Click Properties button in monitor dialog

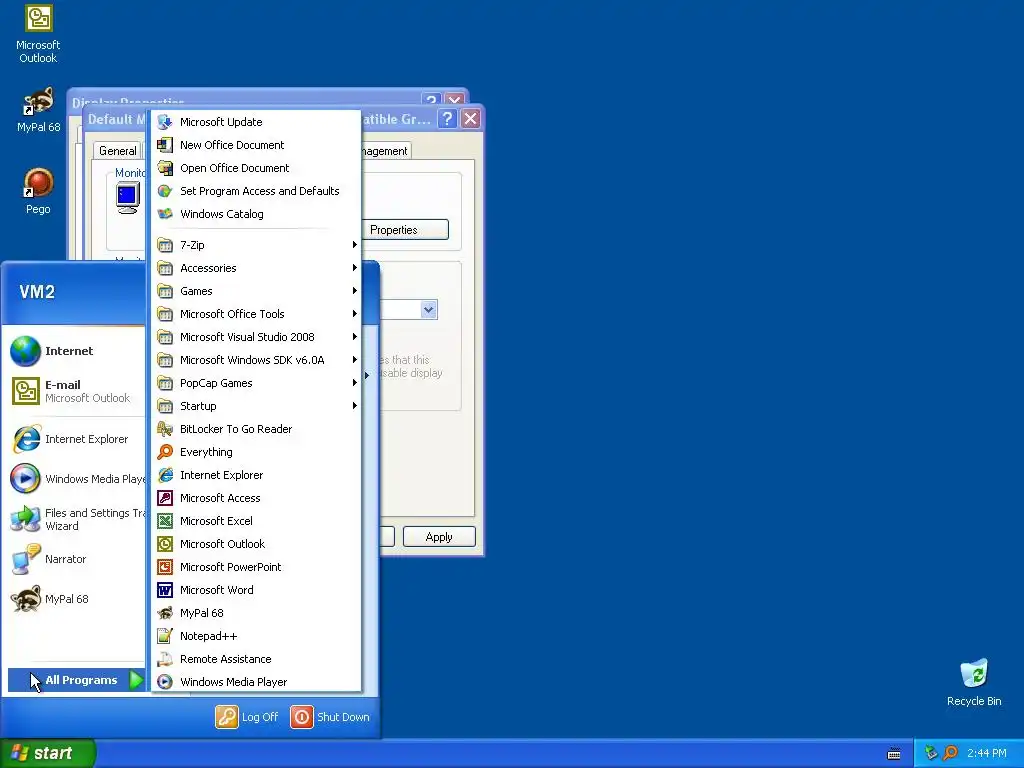click(405, 230)
